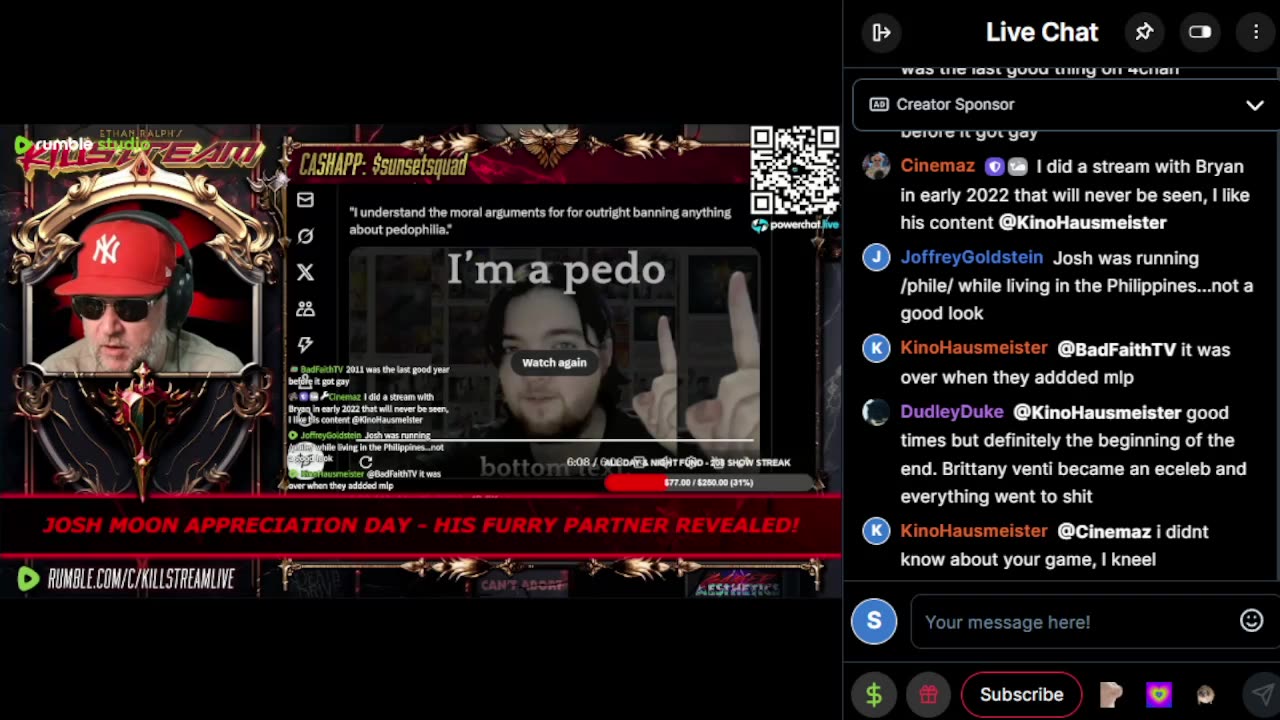The height and width of the screenshot is (720, 1280).
Task: Click the Creator Sponsor badge icon
Action: 879,104
